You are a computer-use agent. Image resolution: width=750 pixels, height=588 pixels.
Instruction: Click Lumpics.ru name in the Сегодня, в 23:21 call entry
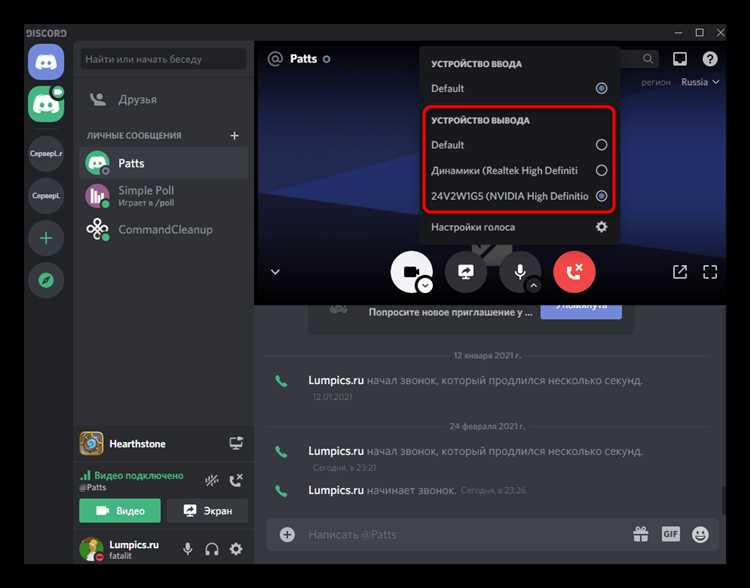pyautogui.click(x=336, y=451)
